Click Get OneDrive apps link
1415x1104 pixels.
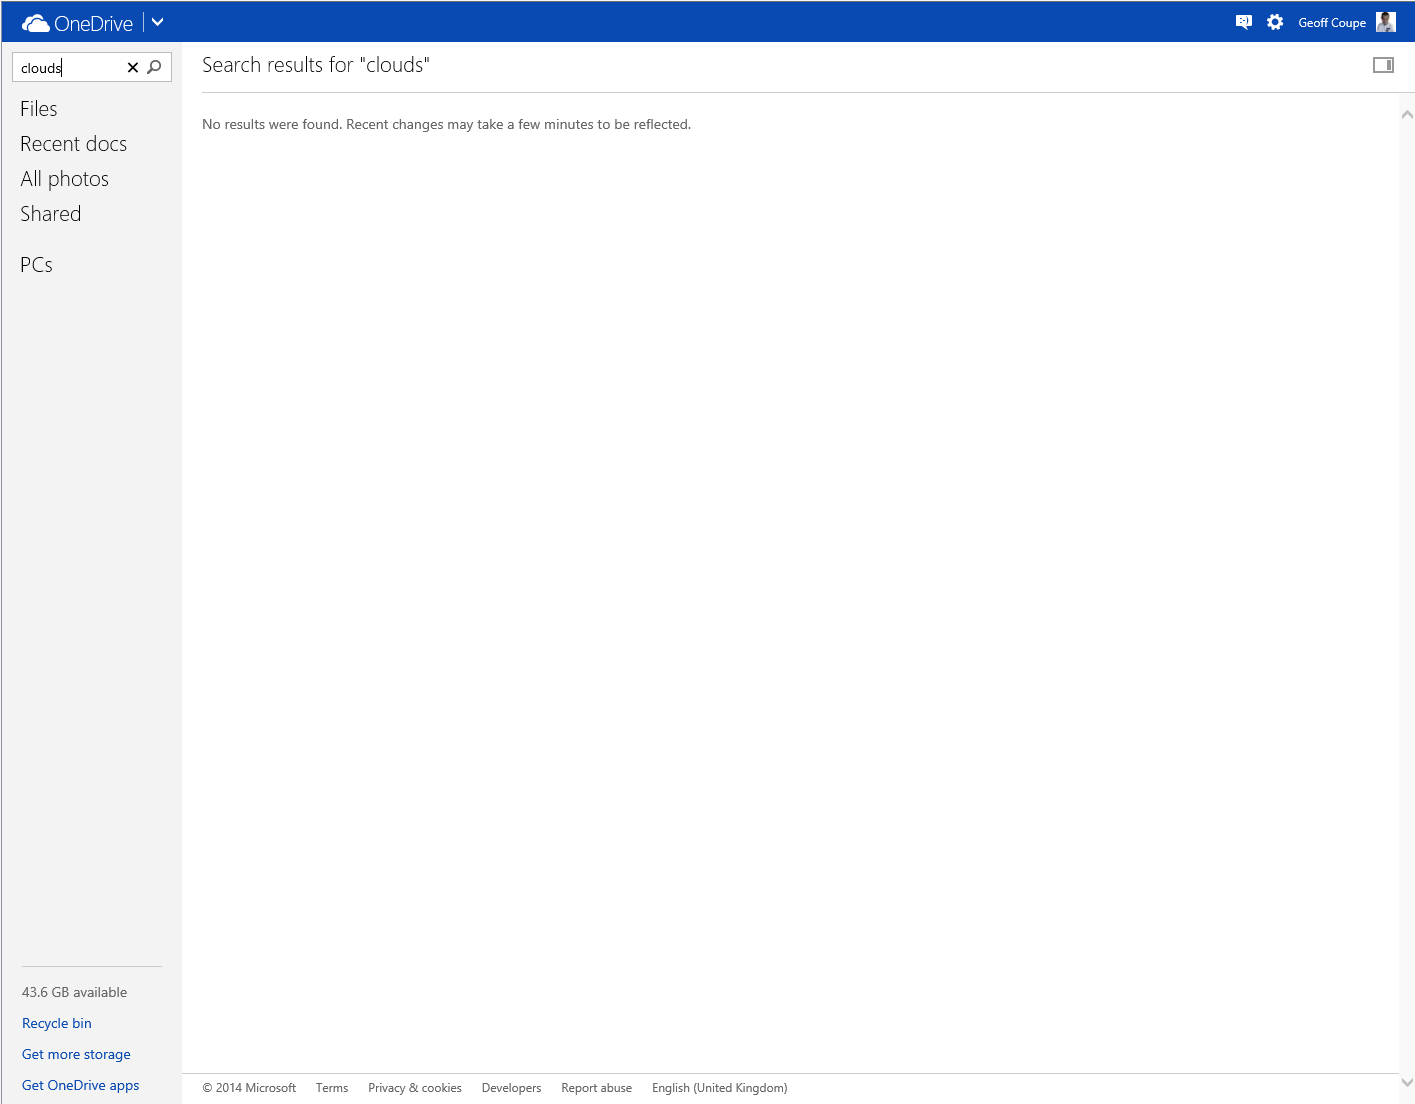tap(80, 1085)
